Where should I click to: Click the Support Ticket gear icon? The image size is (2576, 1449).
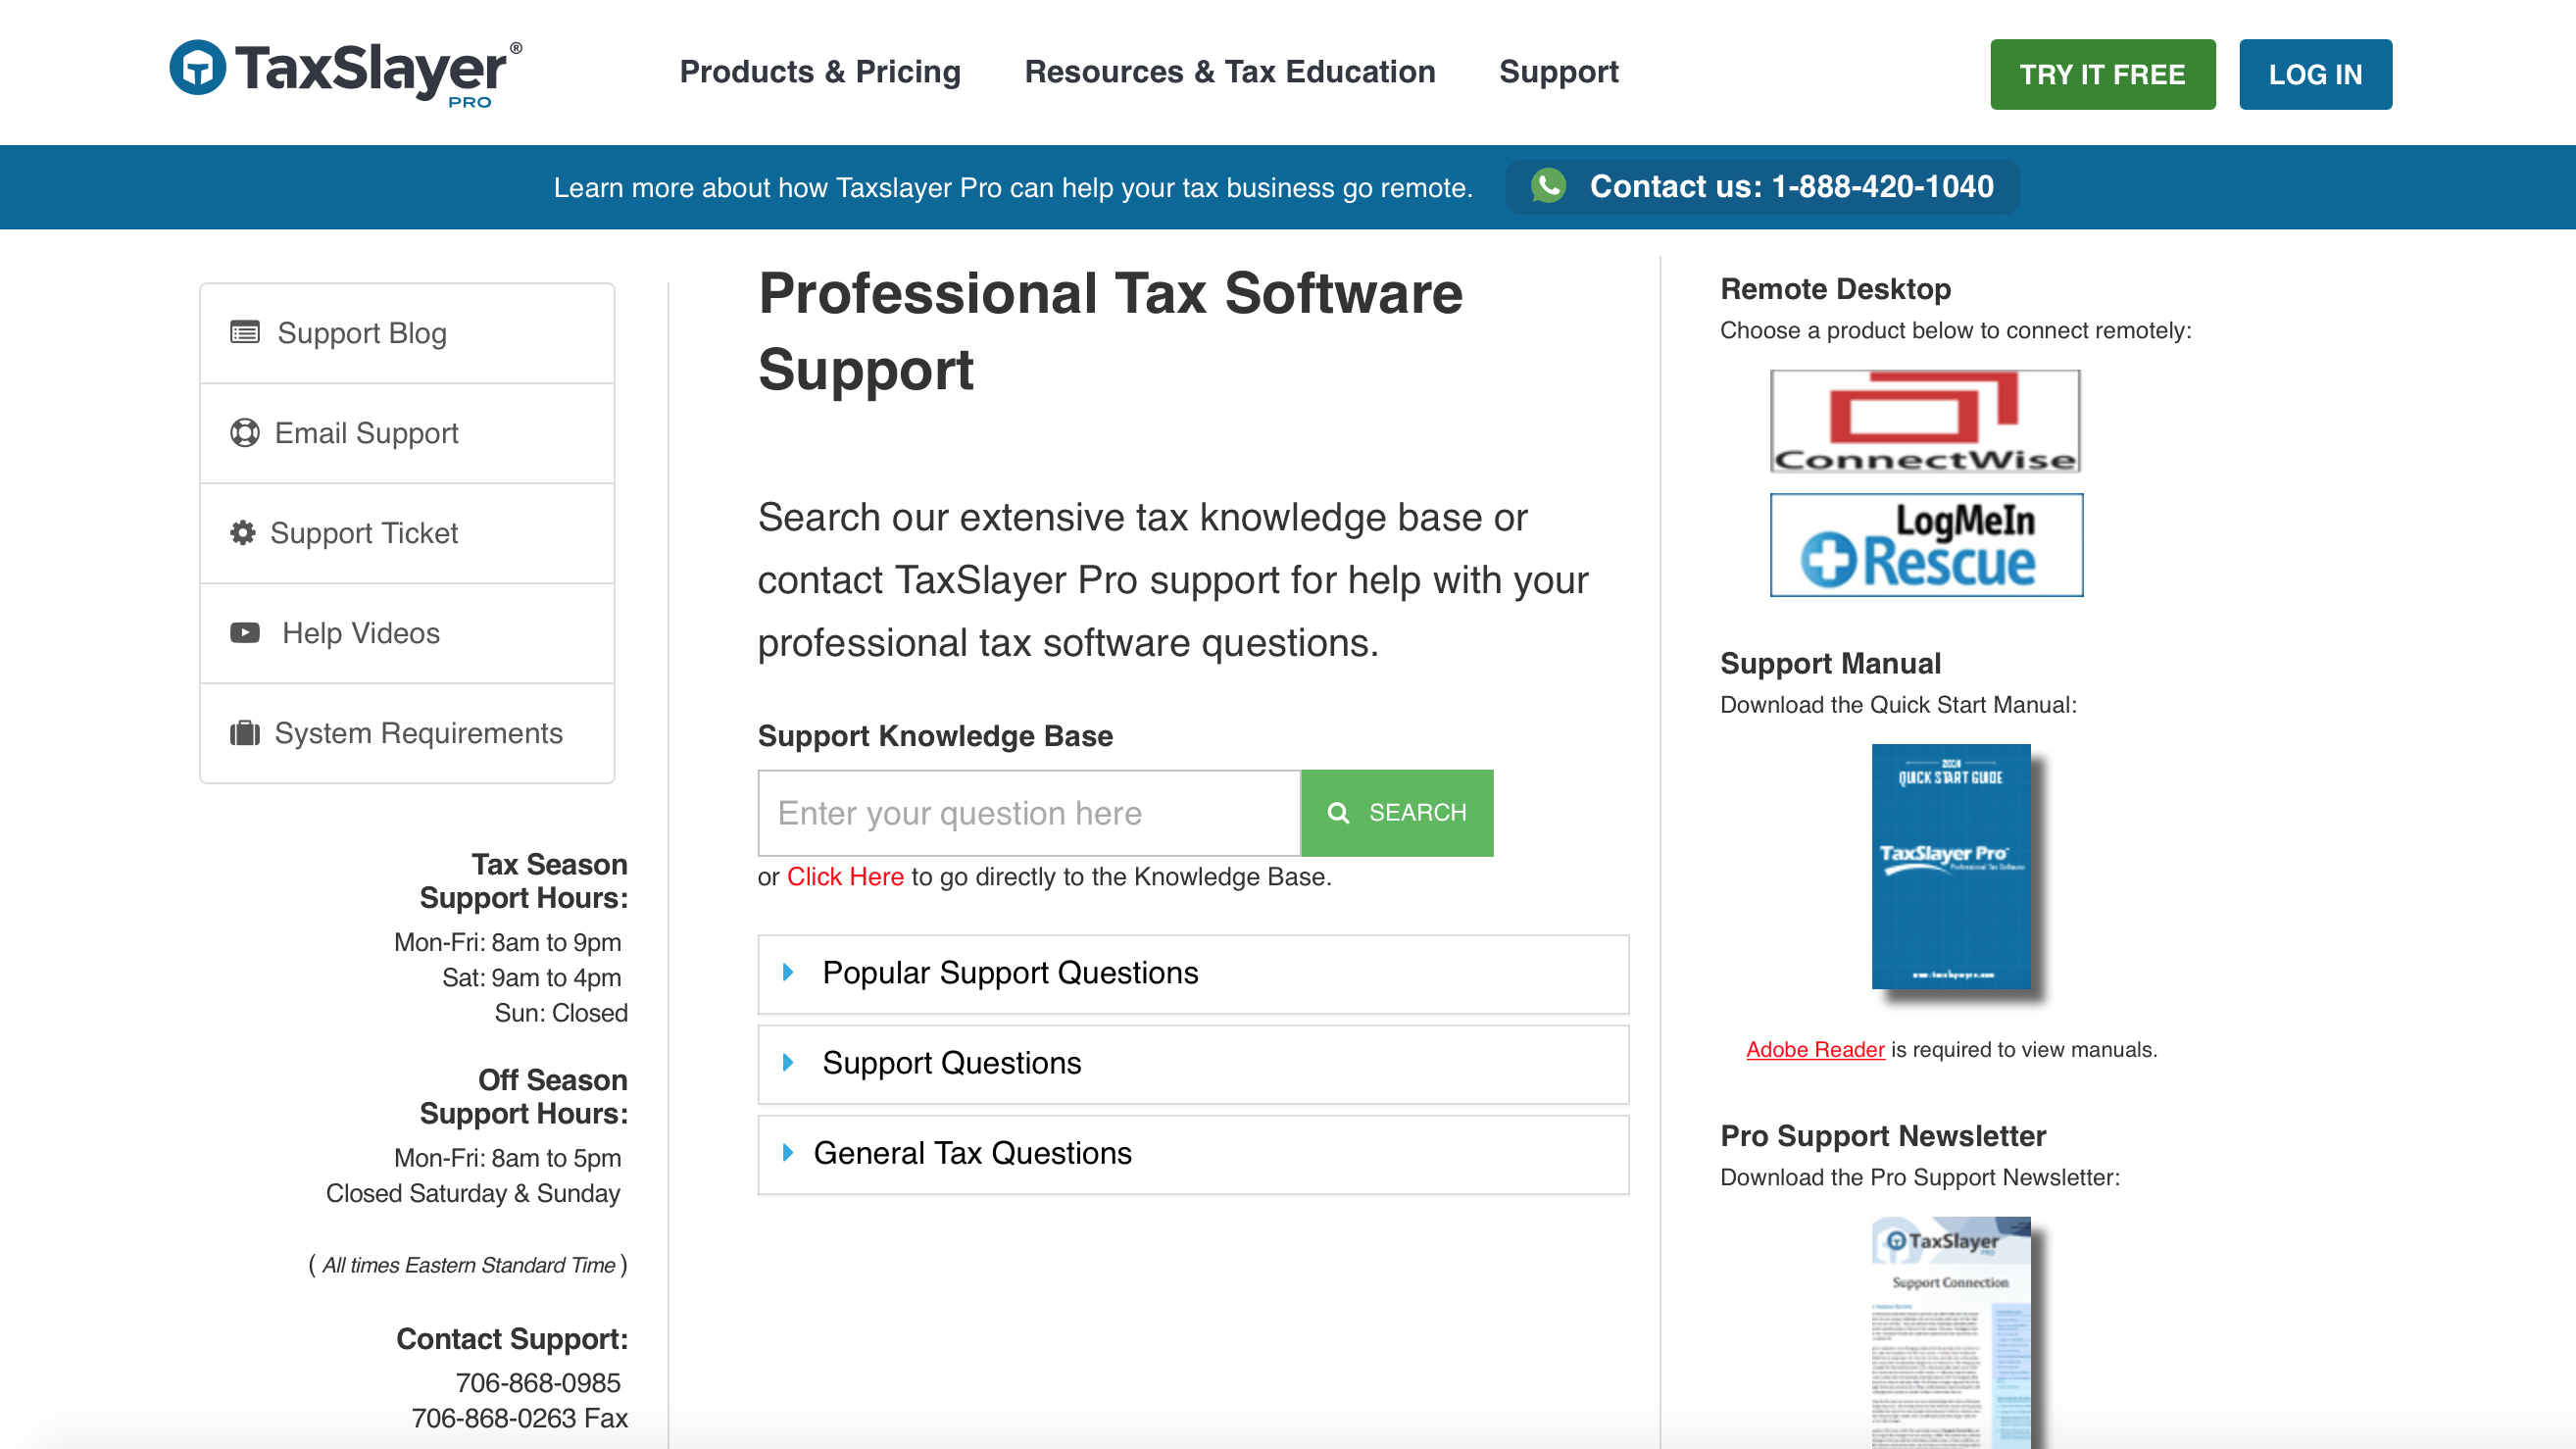[246, 532]
